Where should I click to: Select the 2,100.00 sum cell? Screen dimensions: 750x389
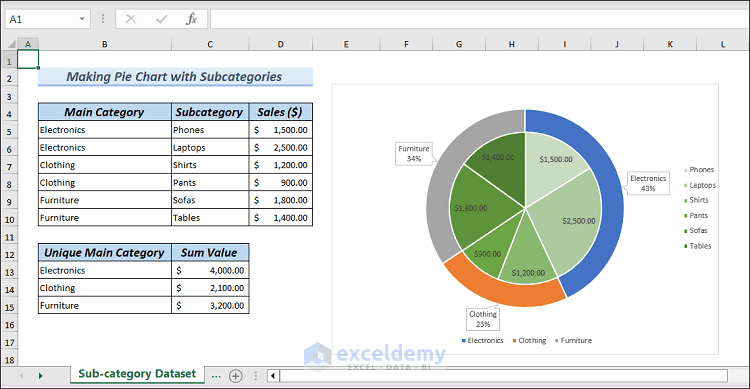pos(210,288)
